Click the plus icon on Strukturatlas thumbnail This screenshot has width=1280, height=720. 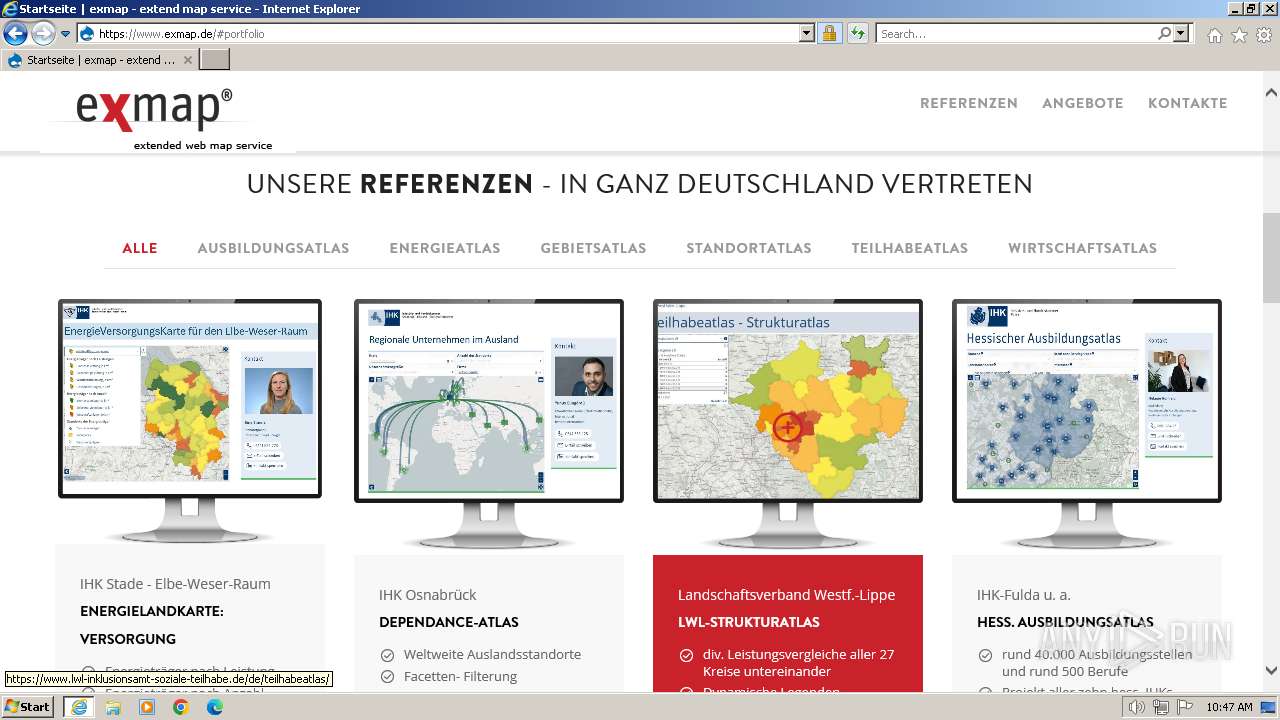787,427
